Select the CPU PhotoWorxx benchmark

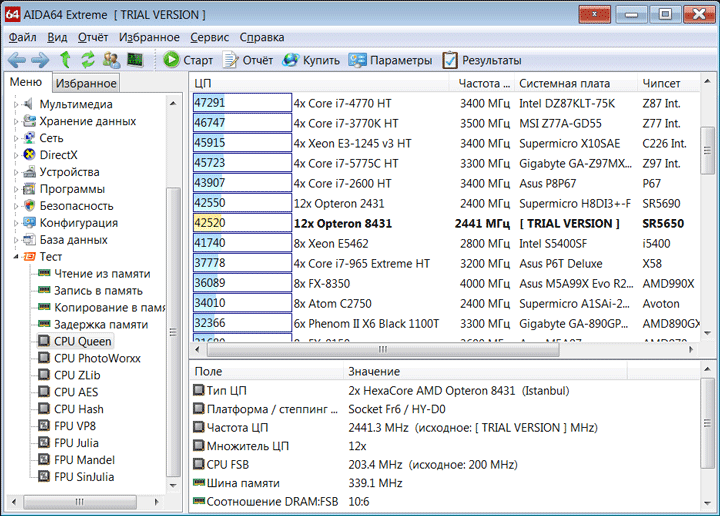coord(97,358)
